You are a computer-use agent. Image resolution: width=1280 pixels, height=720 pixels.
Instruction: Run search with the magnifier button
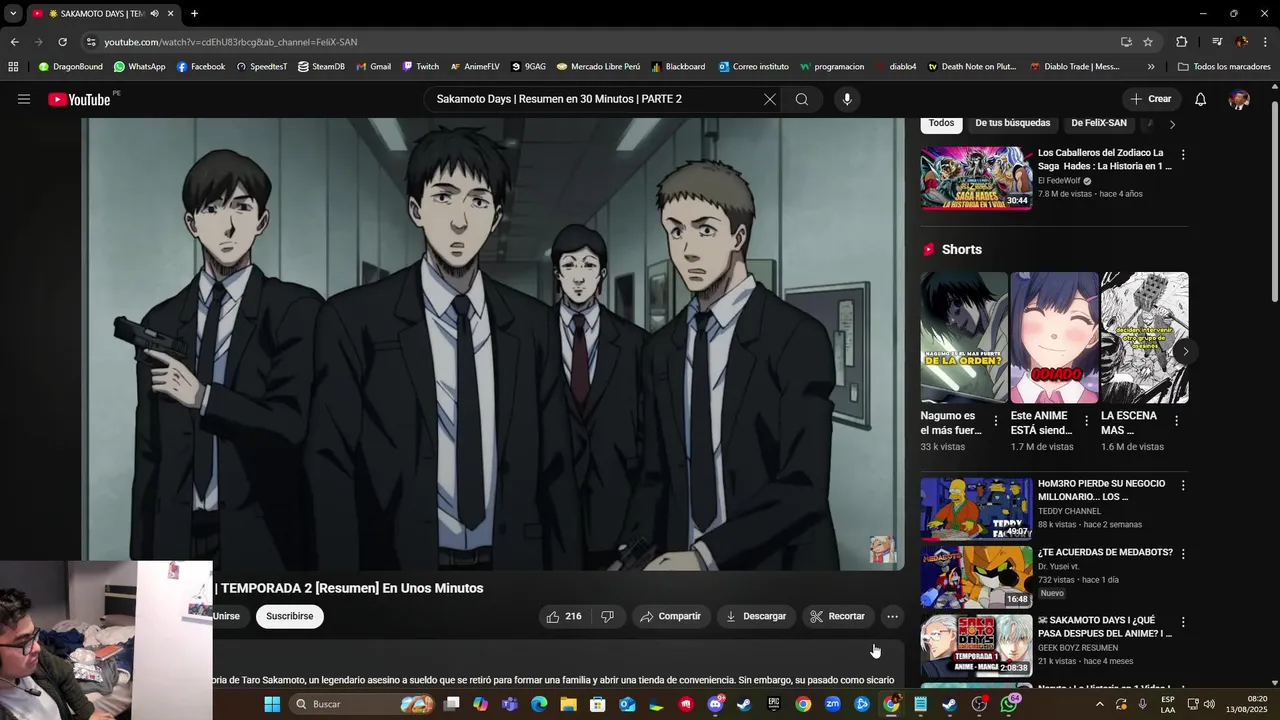point(802,99)
